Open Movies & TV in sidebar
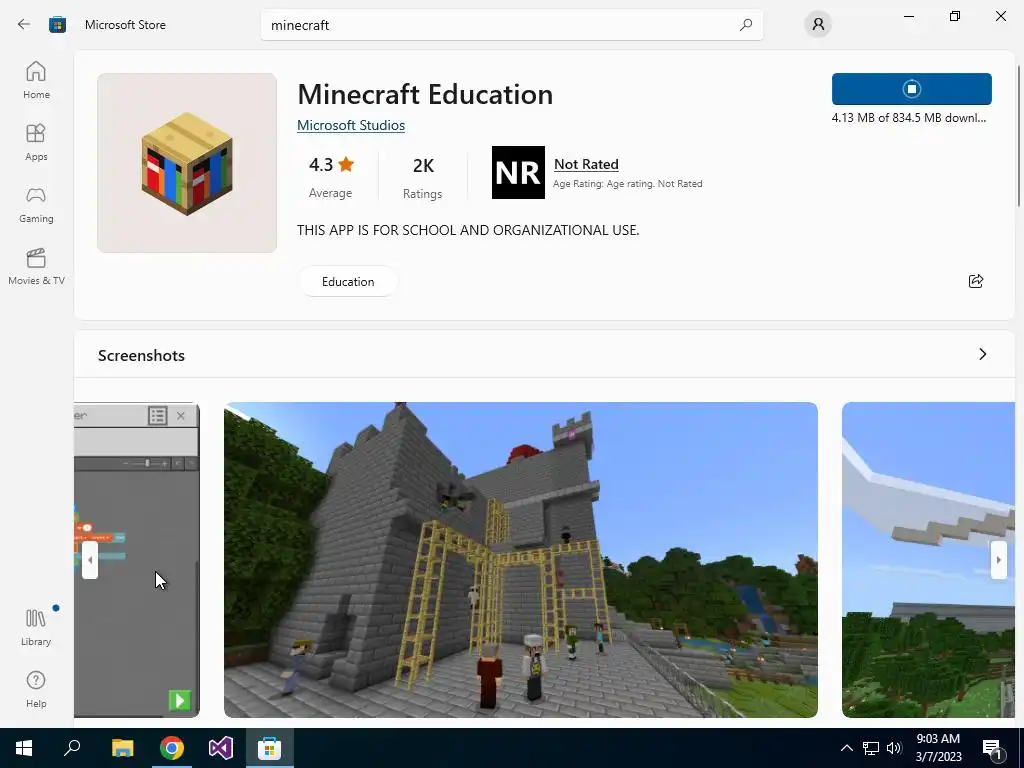The width and height of the screenshot is (1024, 768). tap(36, 266)
